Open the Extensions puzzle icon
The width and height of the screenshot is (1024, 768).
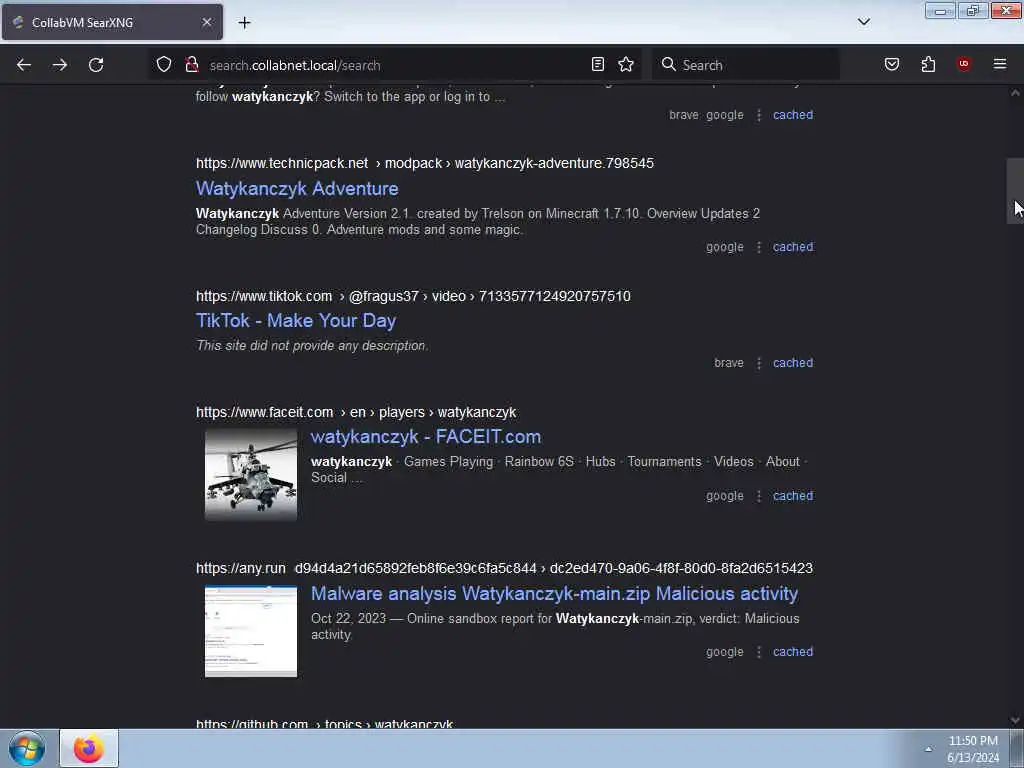coord(928,64)
